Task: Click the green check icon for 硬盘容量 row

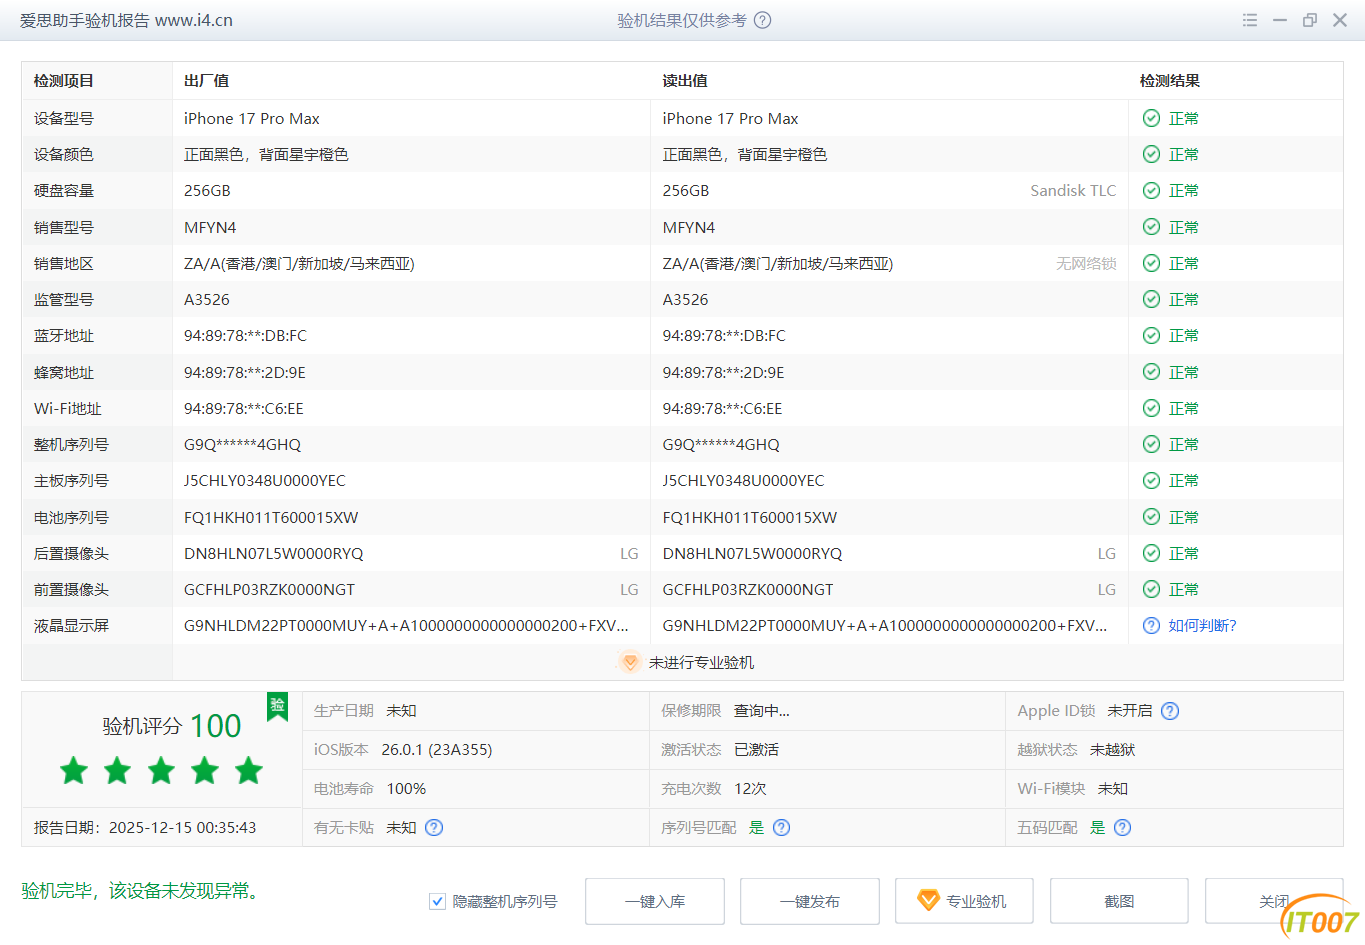Action: click(1152, 191)
